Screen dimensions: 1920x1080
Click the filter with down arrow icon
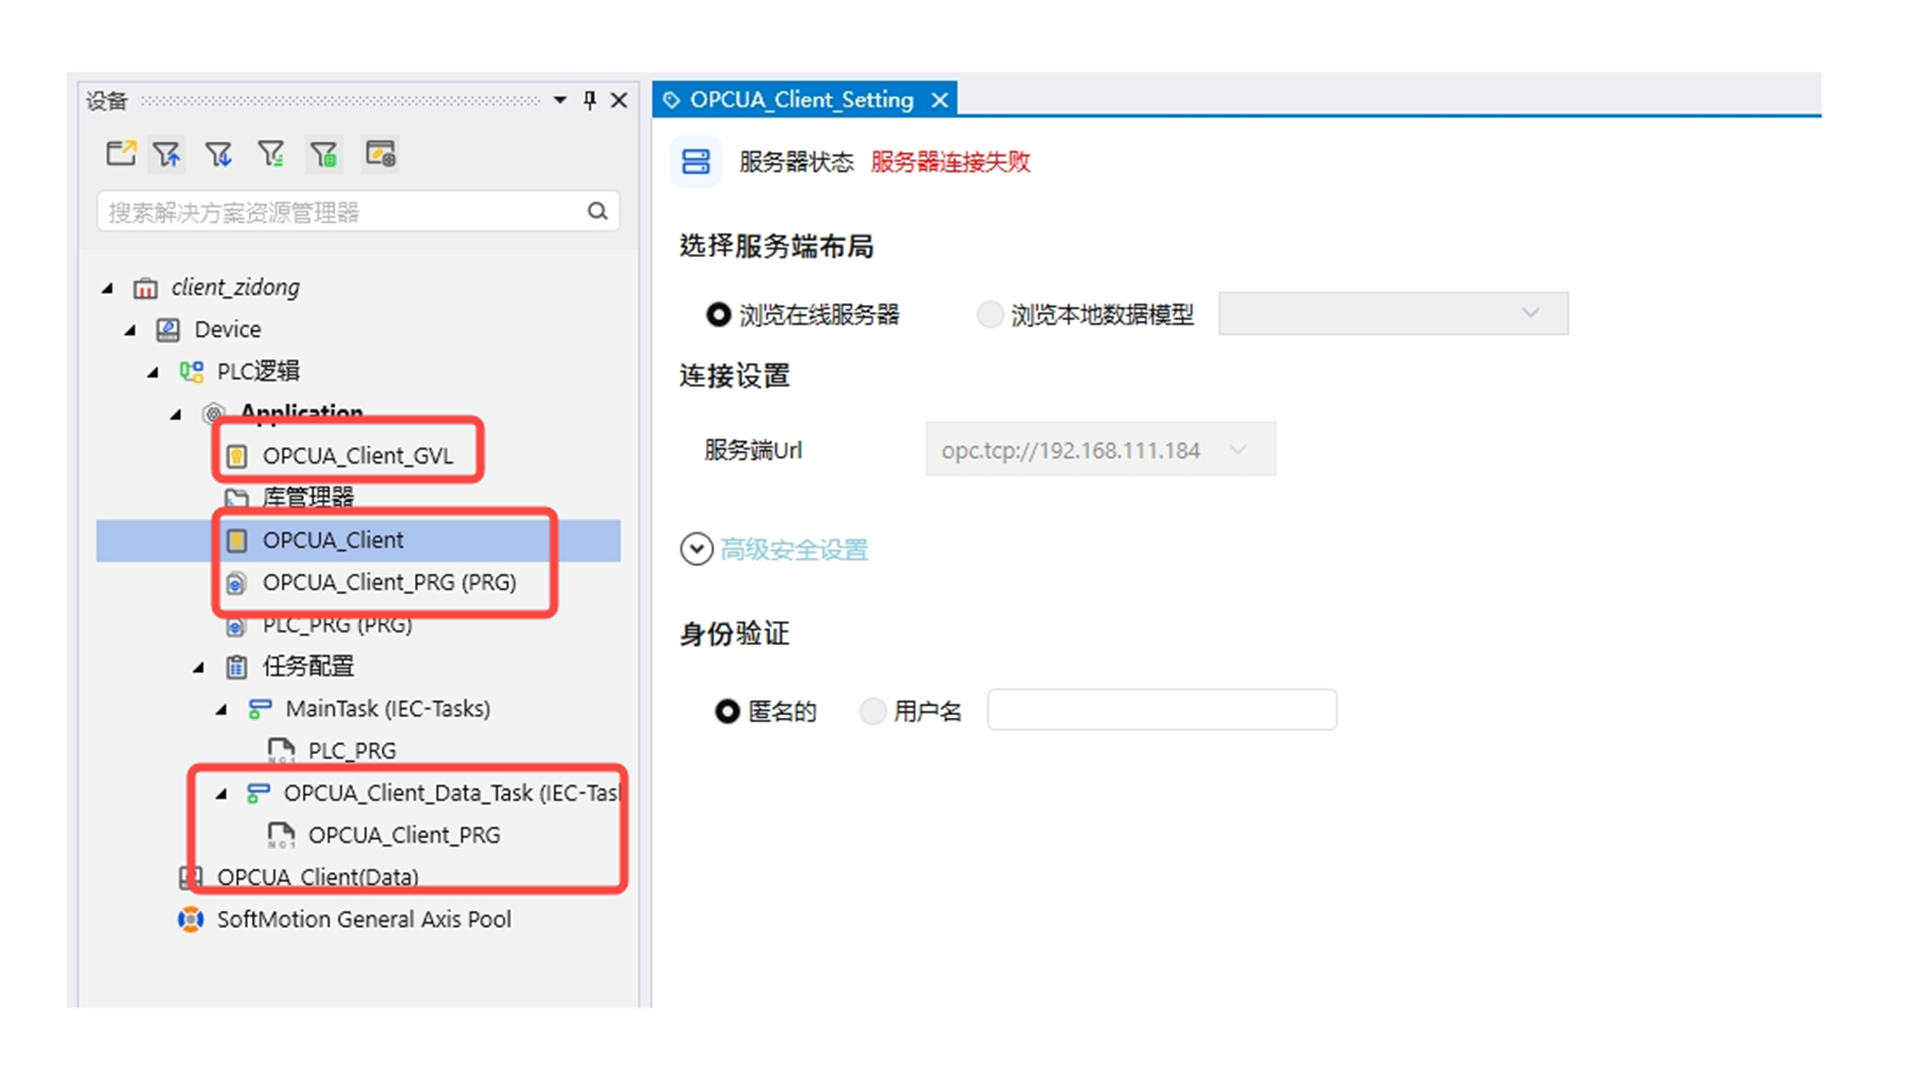[218, 154]
